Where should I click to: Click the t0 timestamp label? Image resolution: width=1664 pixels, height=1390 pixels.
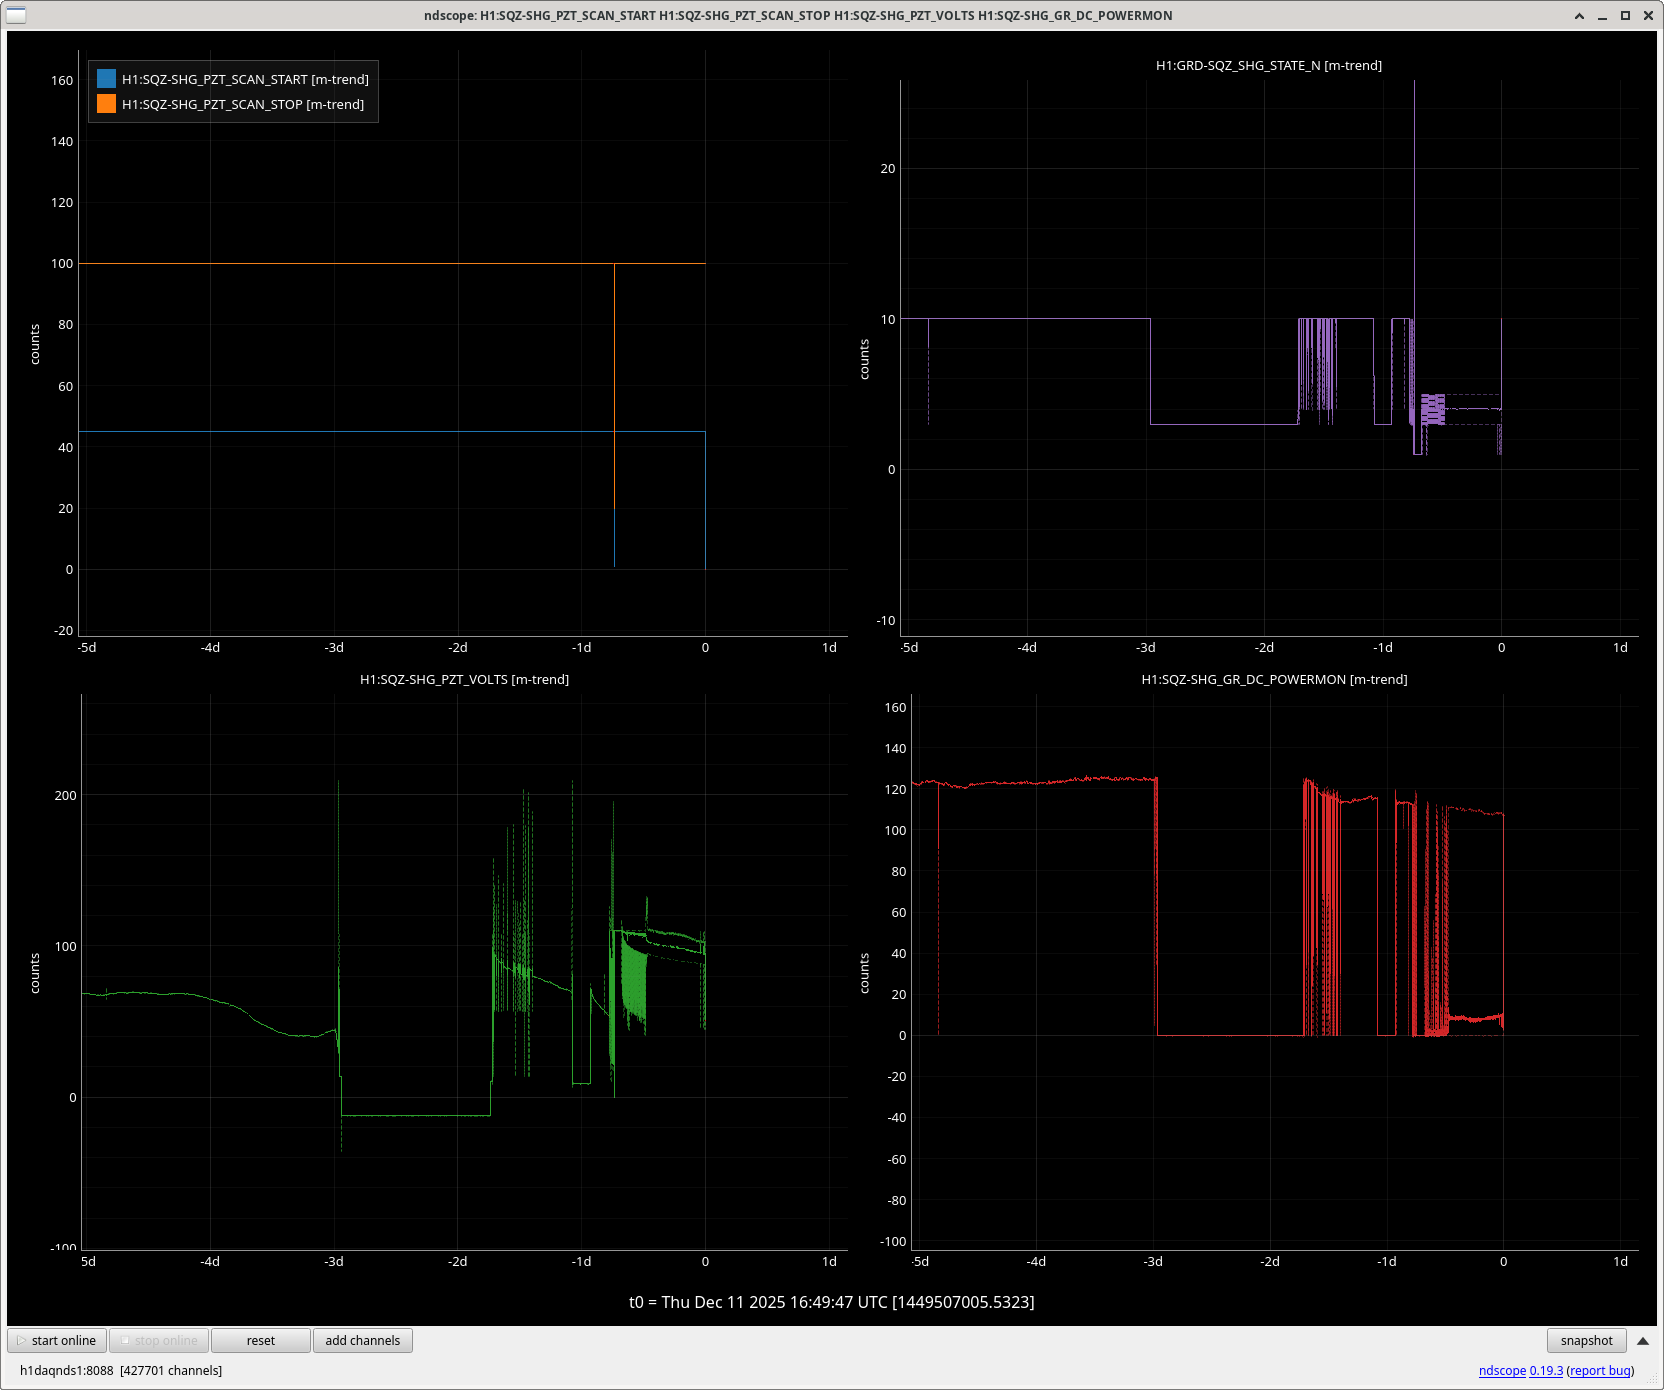(831, 1301)
